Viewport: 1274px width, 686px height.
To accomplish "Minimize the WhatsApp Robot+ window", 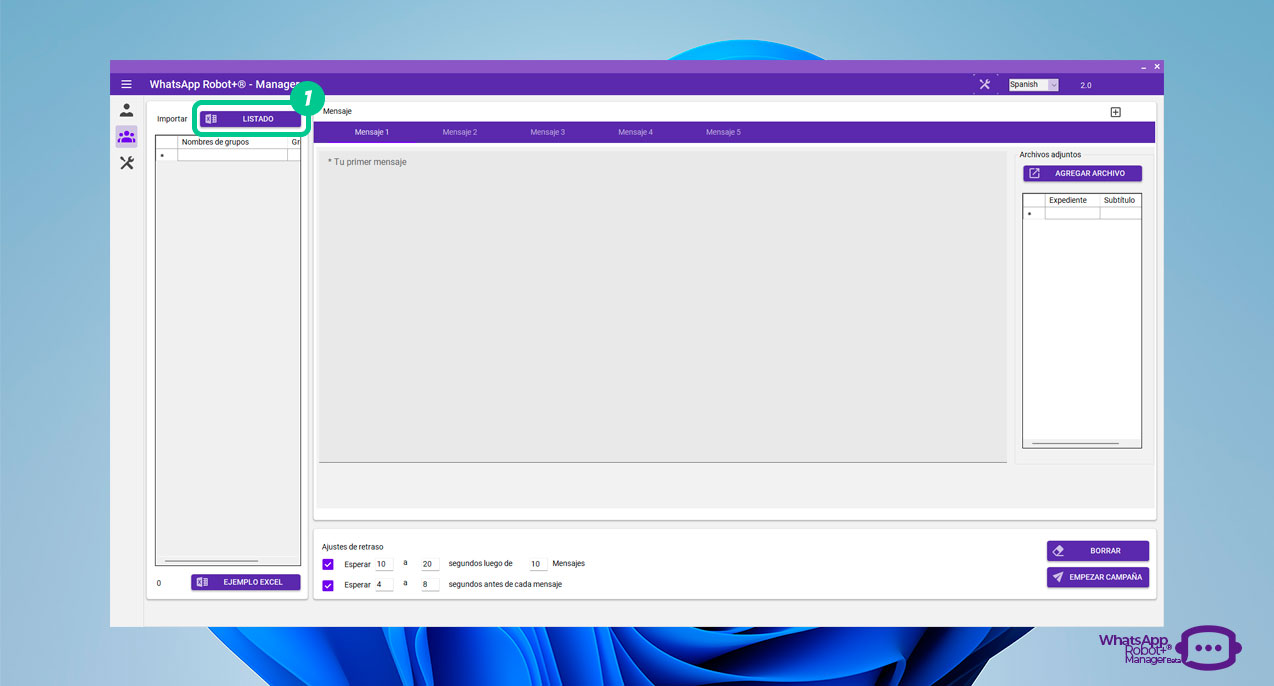I will pyautogui.click(x=1144, y=66).
